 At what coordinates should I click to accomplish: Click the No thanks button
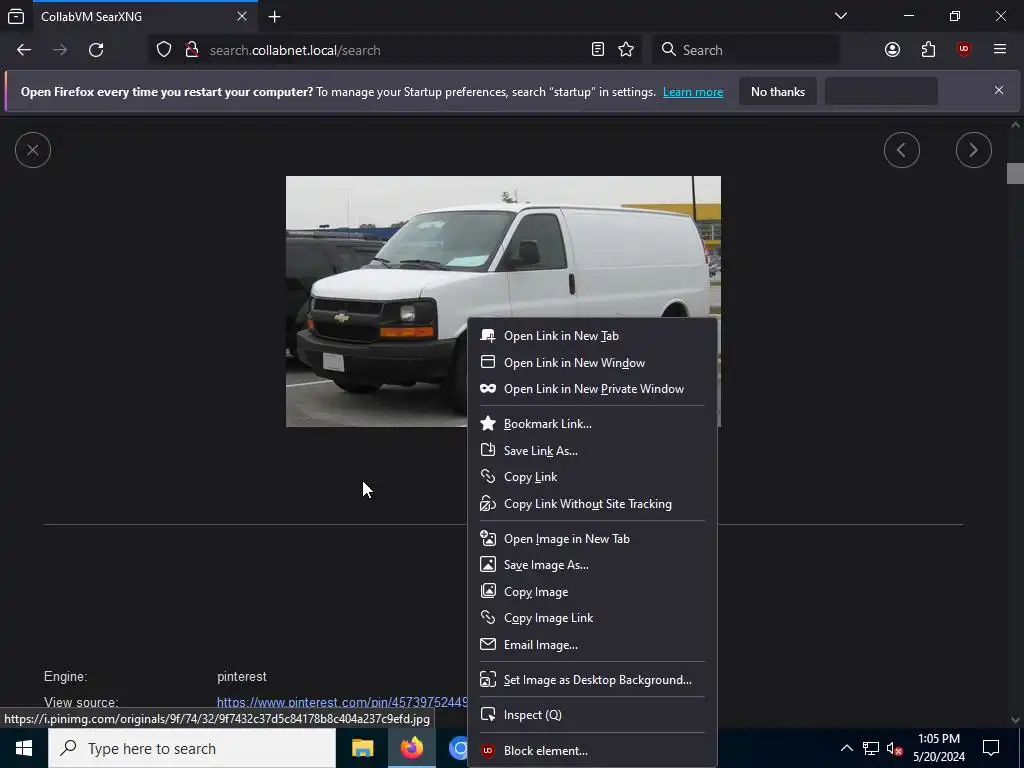pyautogui.click(x=778, y=91)
